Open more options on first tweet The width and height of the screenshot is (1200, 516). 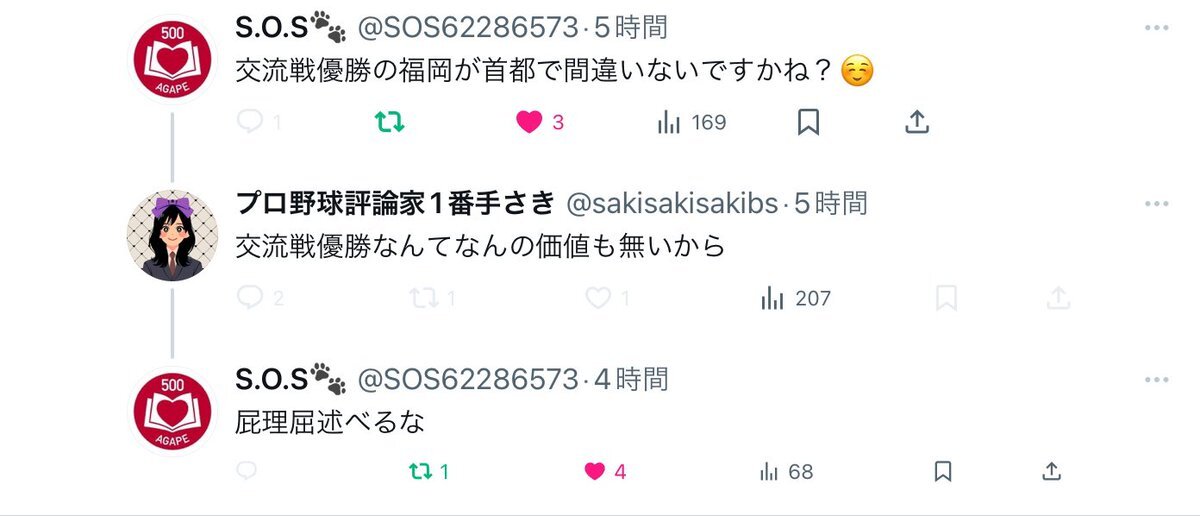tap(1156, 27)
